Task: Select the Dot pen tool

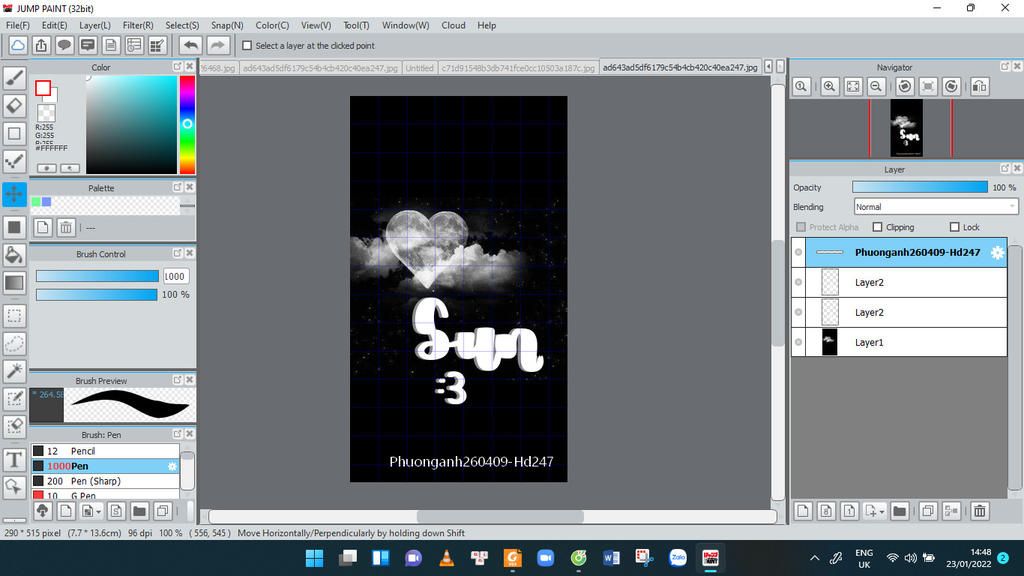Action: pyautogui.click(x=14, y=161)
